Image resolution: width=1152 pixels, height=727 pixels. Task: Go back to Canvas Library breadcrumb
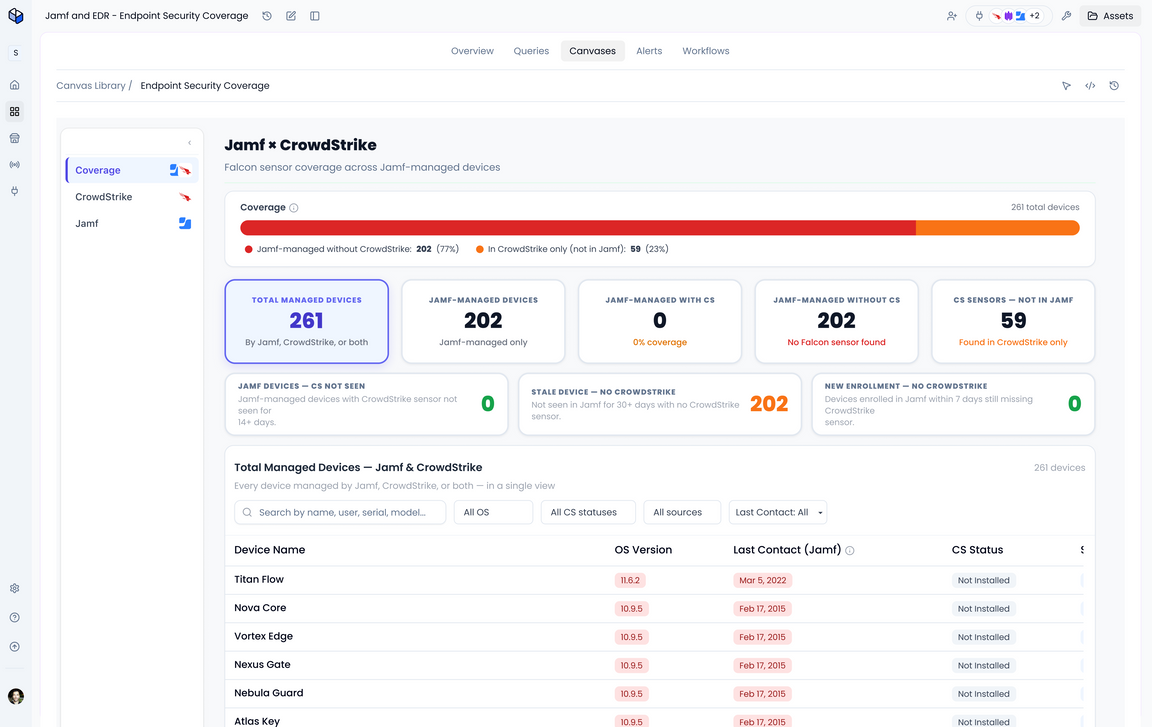[90, 85]
